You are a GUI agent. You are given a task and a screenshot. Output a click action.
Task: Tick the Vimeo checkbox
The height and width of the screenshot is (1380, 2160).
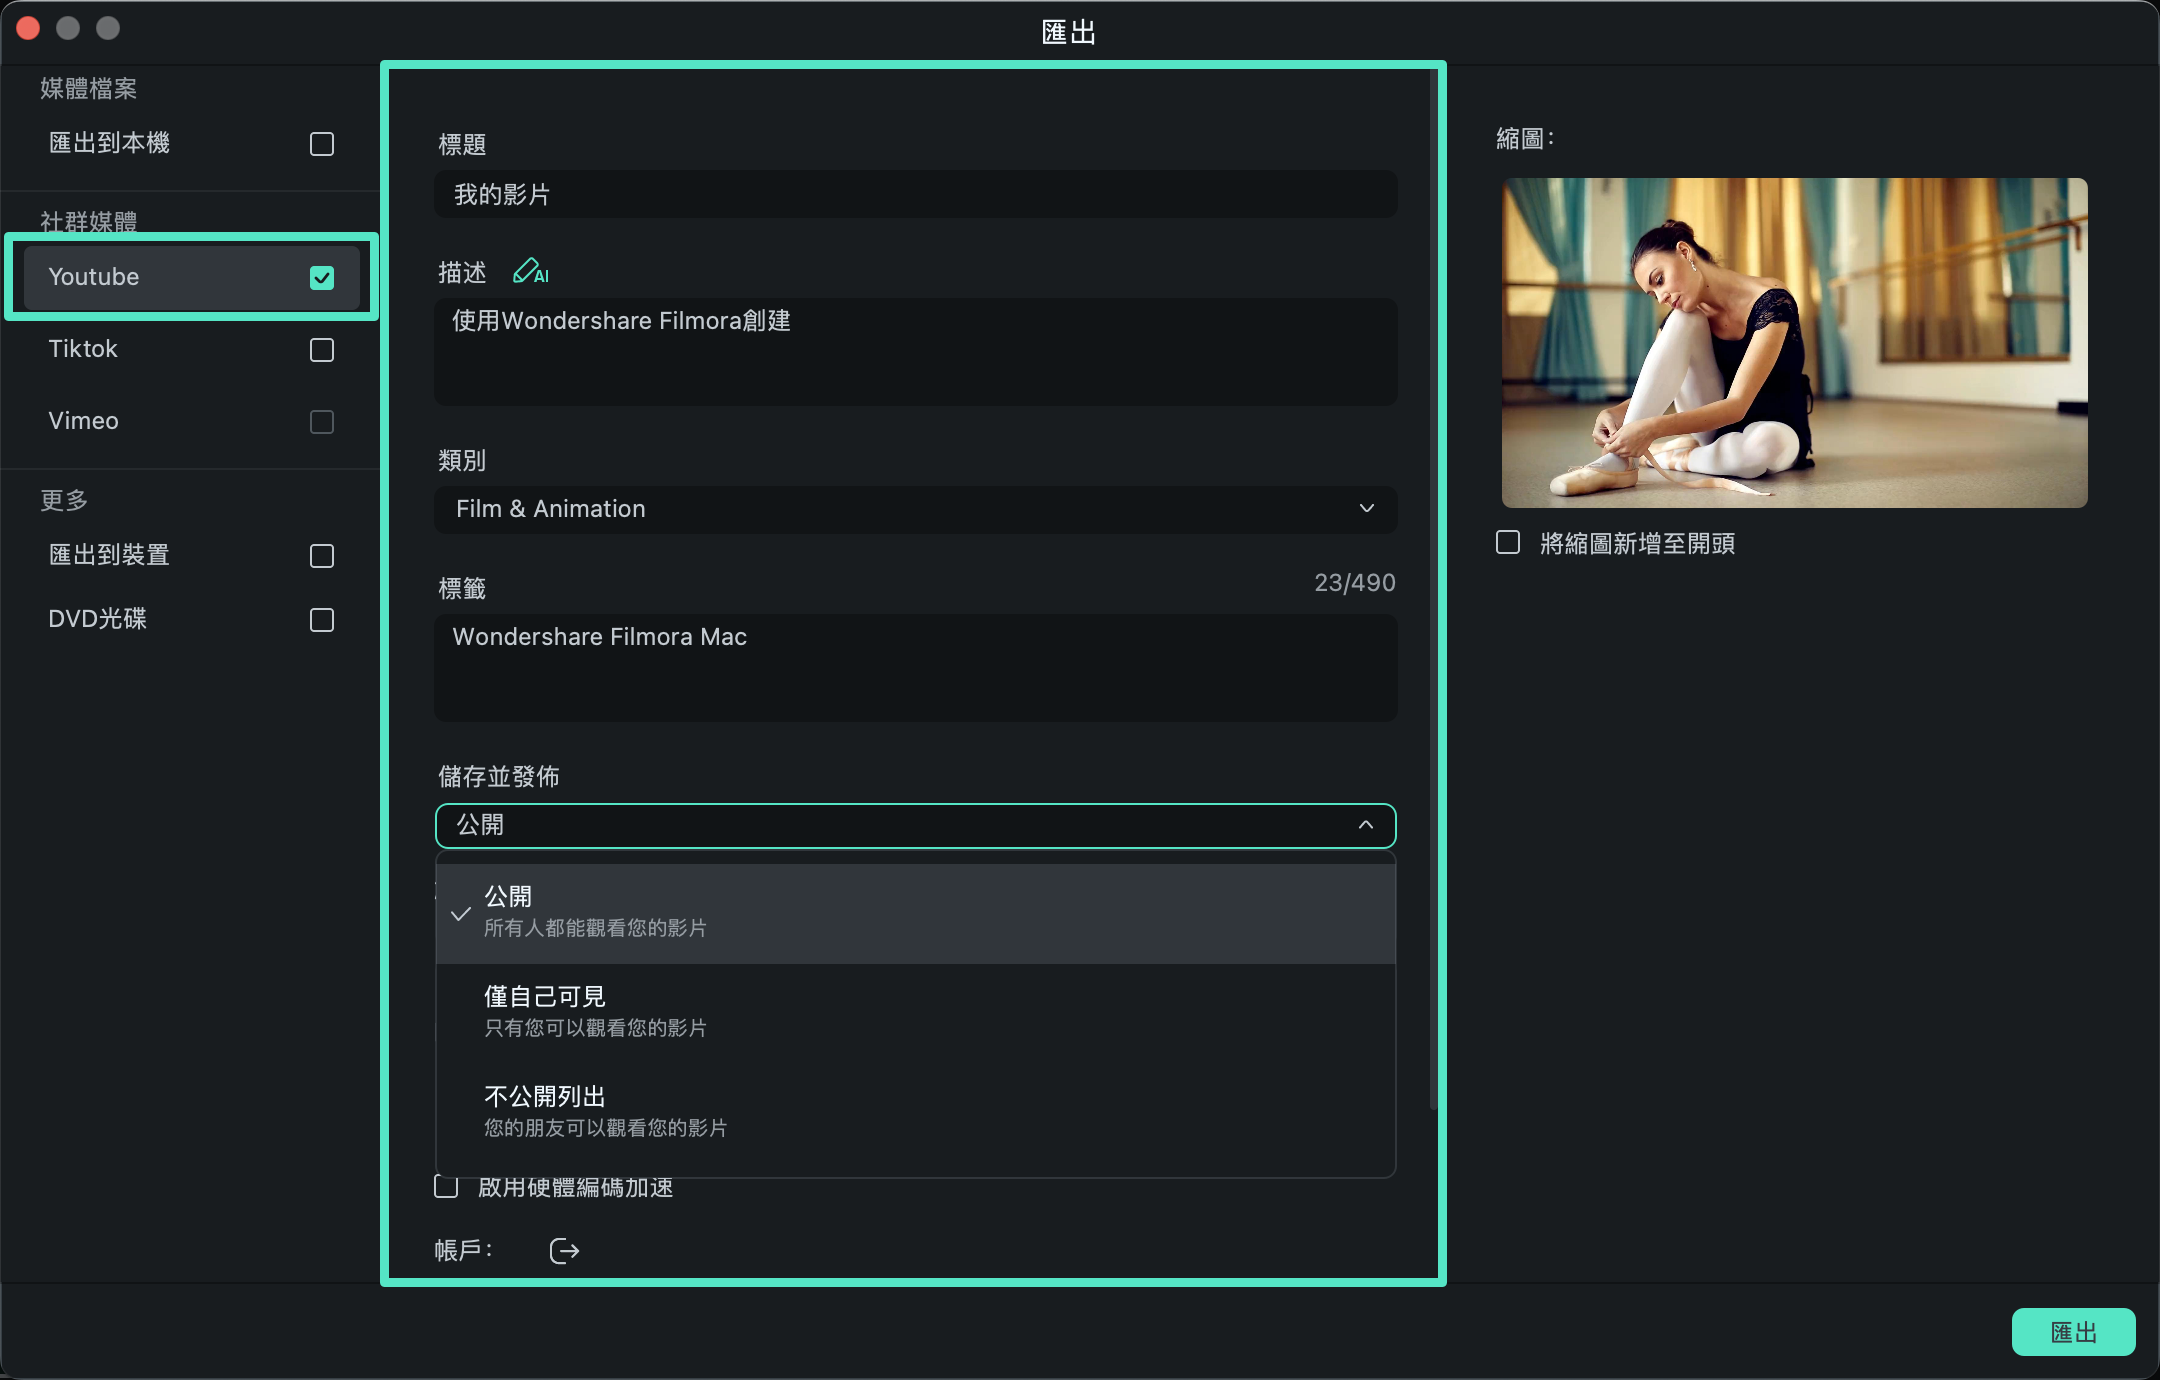click(322, 422)
